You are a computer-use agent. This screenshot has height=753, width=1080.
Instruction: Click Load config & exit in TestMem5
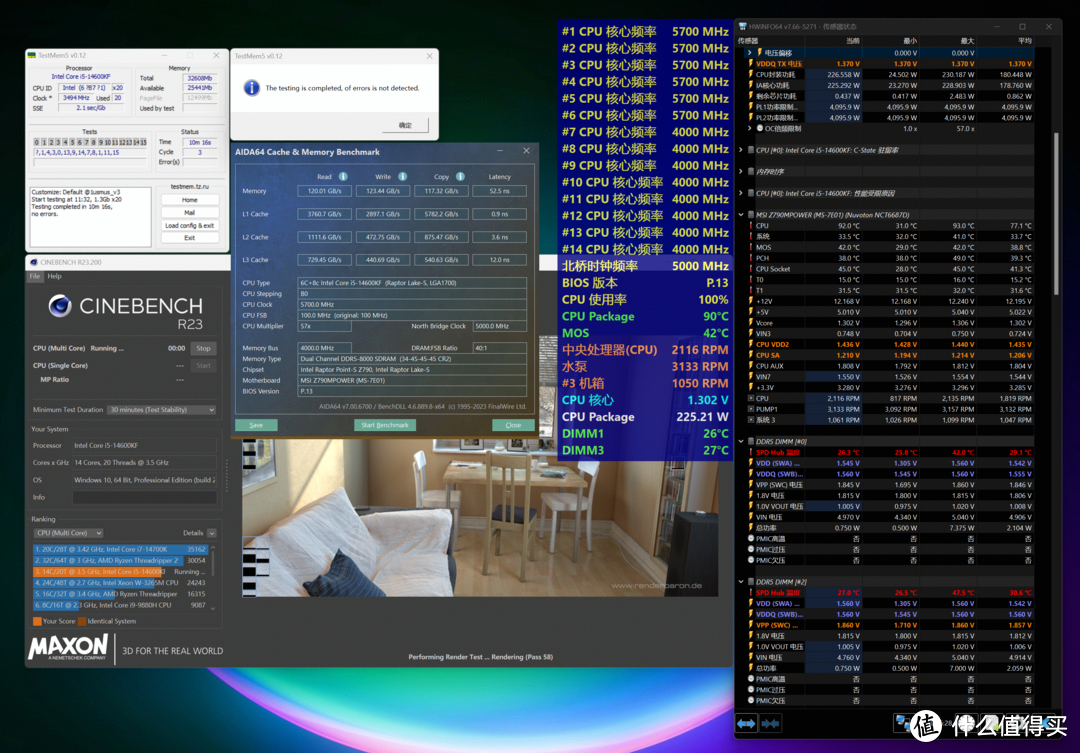point(189,225)
